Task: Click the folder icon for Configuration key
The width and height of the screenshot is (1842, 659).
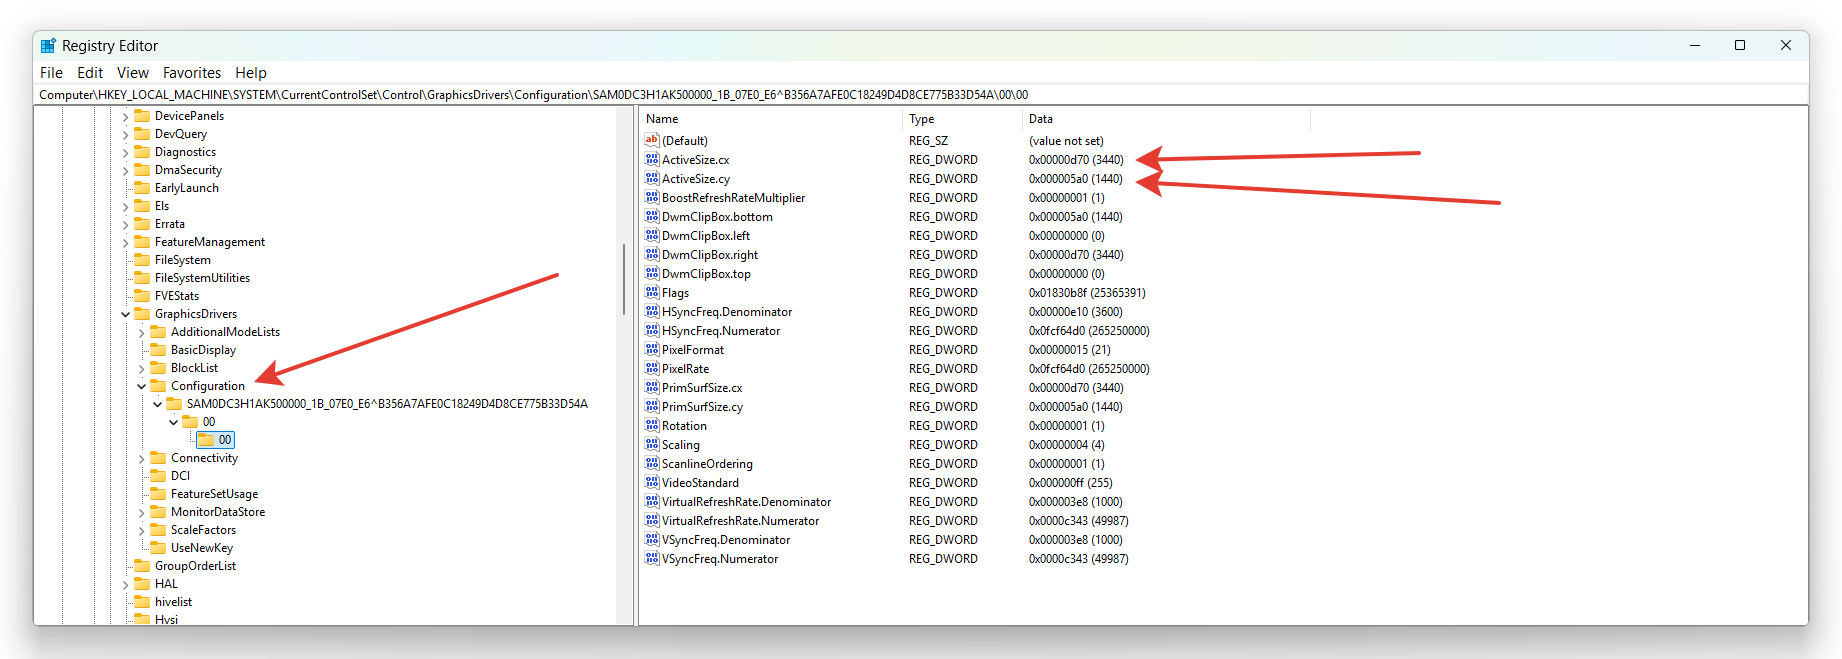Action: (x=158, y=386)
